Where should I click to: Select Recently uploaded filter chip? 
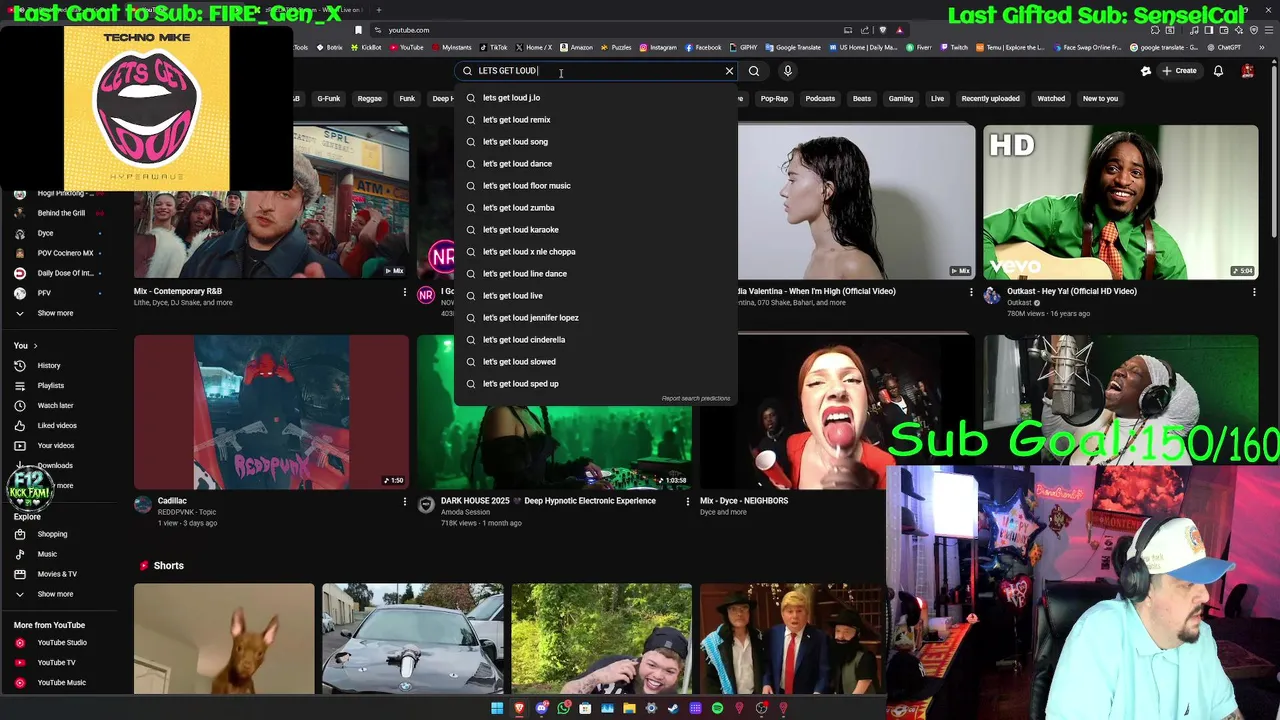point(990,99)
